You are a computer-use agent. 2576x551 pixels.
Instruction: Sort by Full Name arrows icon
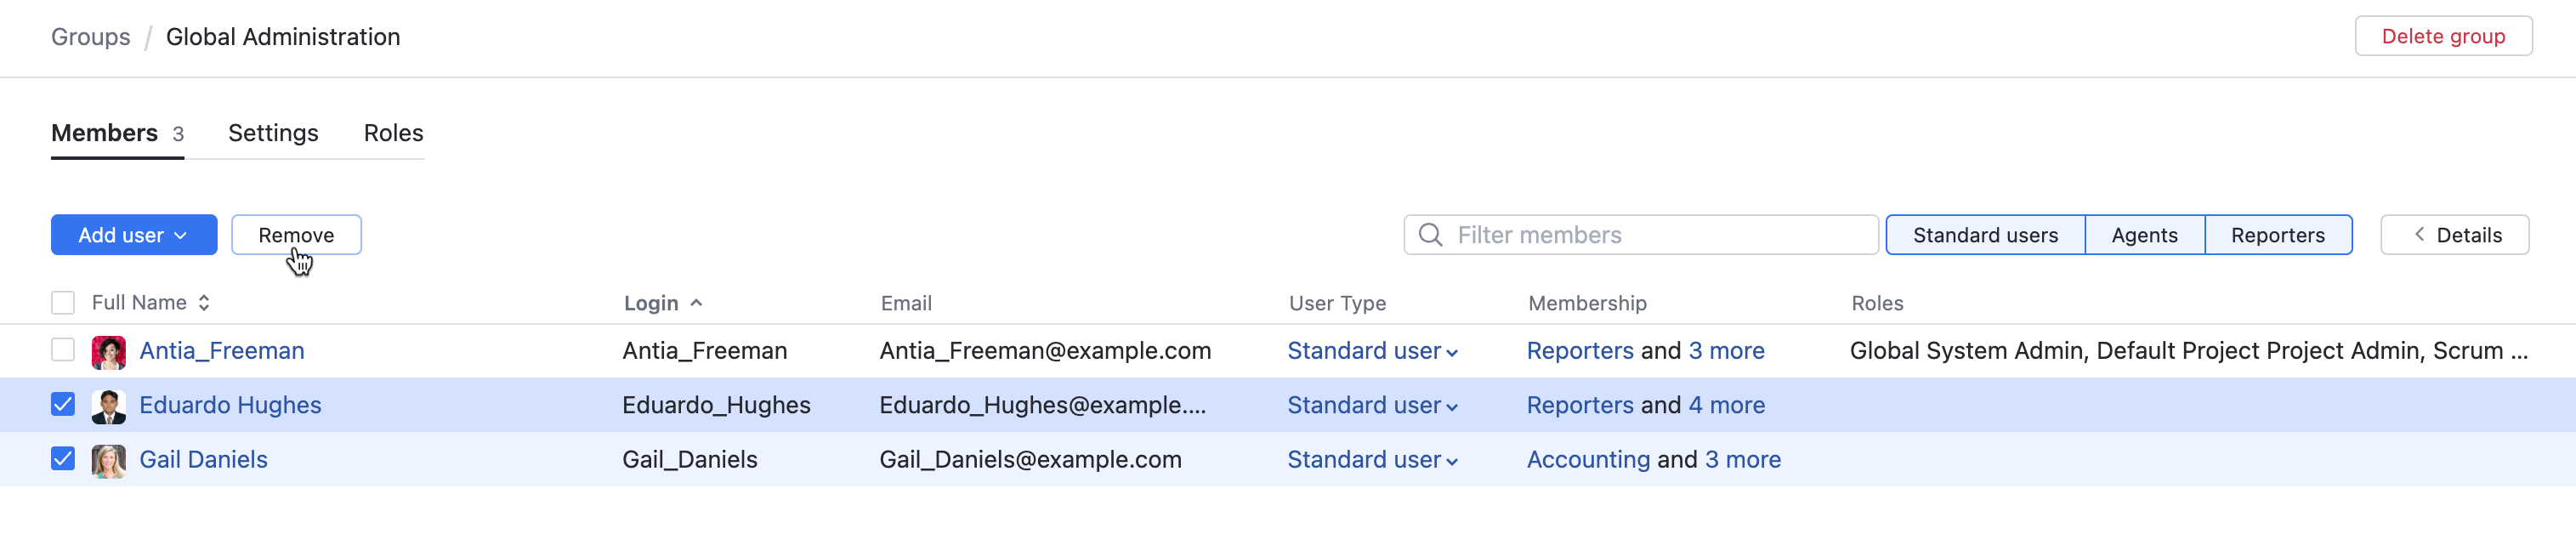204,303
